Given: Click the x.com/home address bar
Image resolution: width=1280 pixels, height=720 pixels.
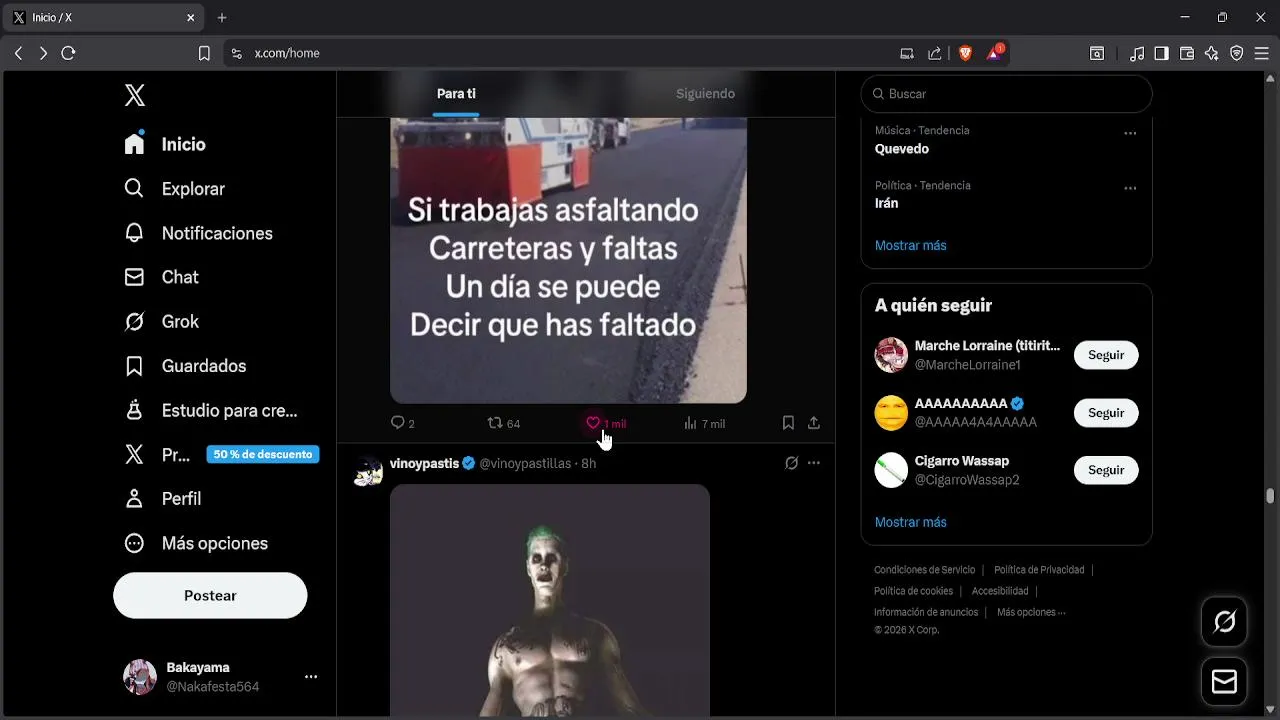Looking at the screenshot, I should coord(287,53).
